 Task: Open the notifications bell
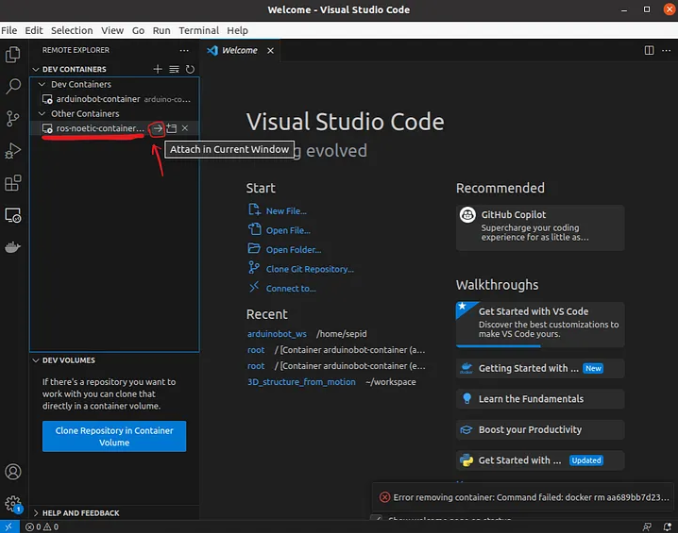(667, 527)
